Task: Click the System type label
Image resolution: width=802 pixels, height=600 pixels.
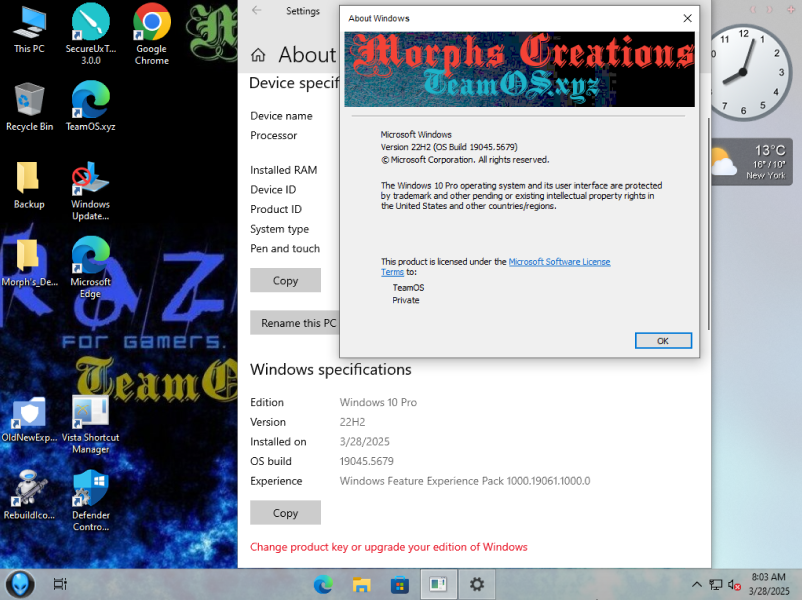Action: pos(279,229)
